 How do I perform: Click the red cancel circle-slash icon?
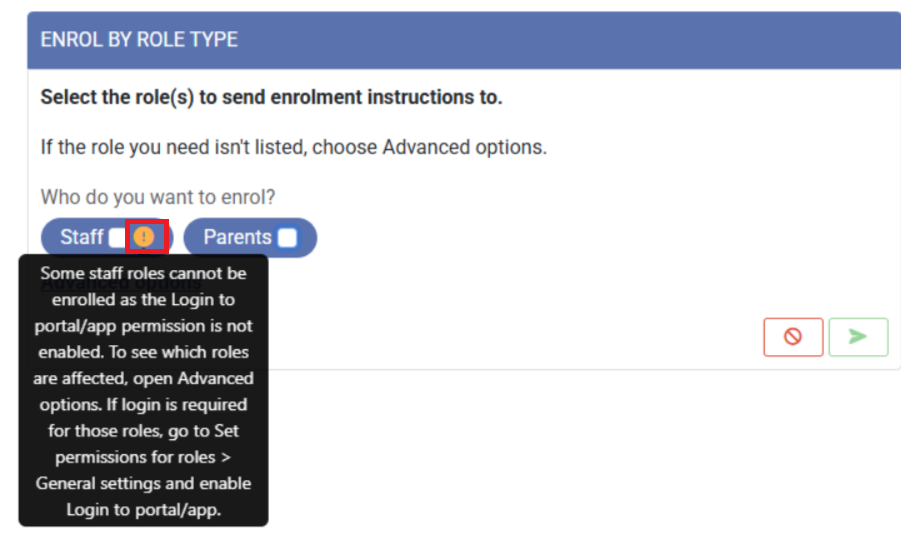coord(792,337)
